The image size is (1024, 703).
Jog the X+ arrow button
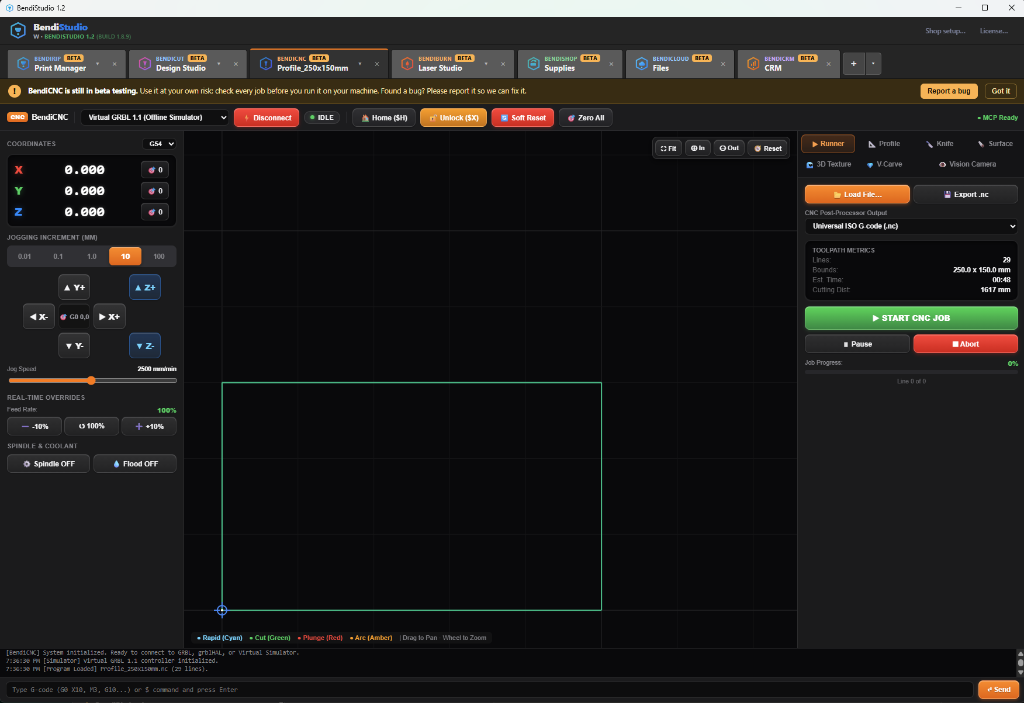(109, 316)
